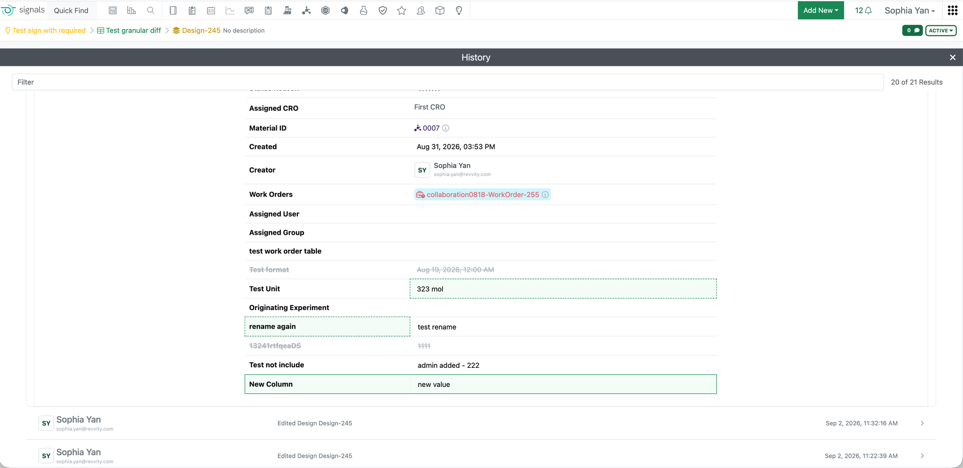Screen dimensions: 963x468
Task: Open Design-245 breadcrumb link
Action: tap(197, 30)
